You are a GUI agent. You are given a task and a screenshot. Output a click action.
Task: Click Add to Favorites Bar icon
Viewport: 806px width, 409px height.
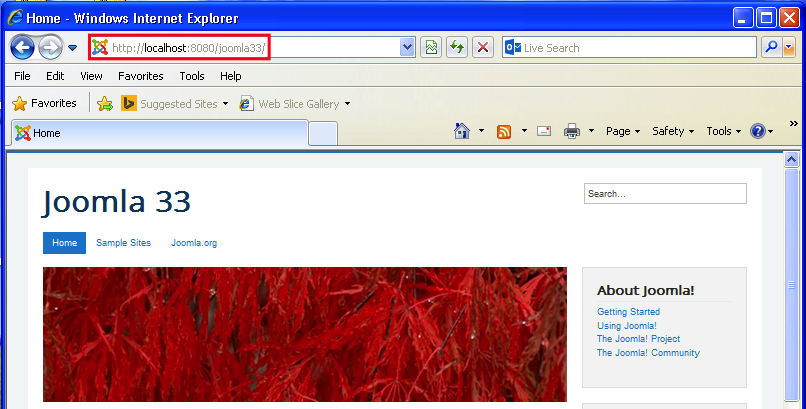(105, 104)
